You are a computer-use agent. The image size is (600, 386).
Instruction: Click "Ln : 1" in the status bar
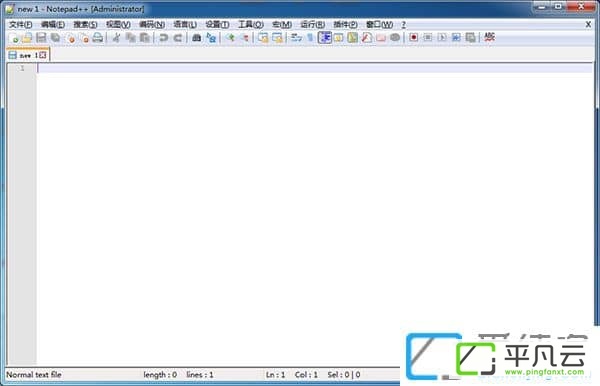point(276,375)
